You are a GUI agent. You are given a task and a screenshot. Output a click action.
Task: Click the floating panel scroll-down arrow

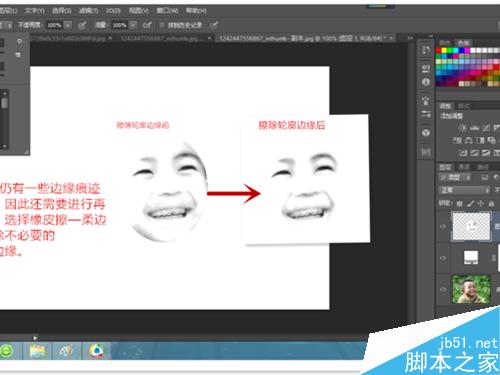click(x=5, y=146)
